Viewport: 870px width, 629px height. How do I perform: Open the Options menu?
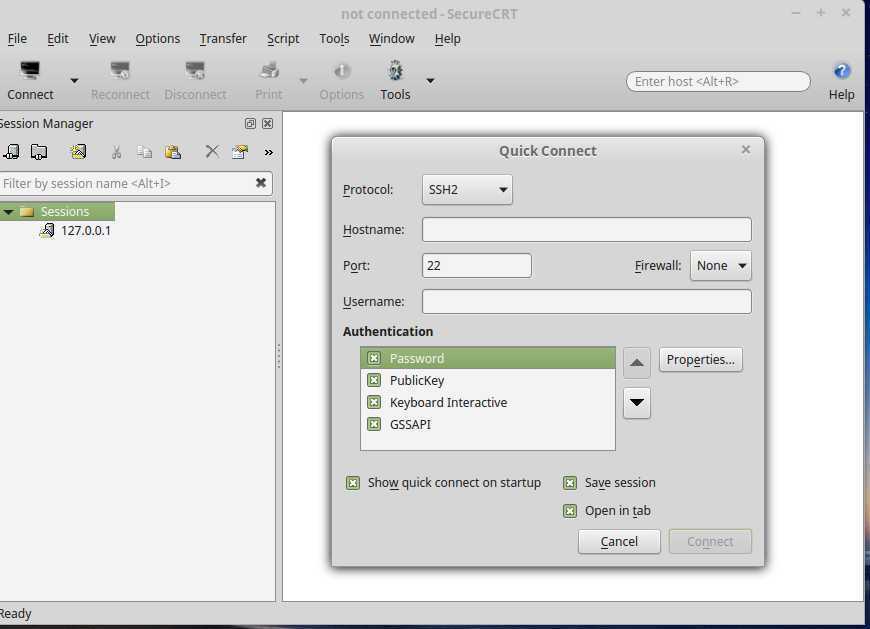[x=158, y=39]
